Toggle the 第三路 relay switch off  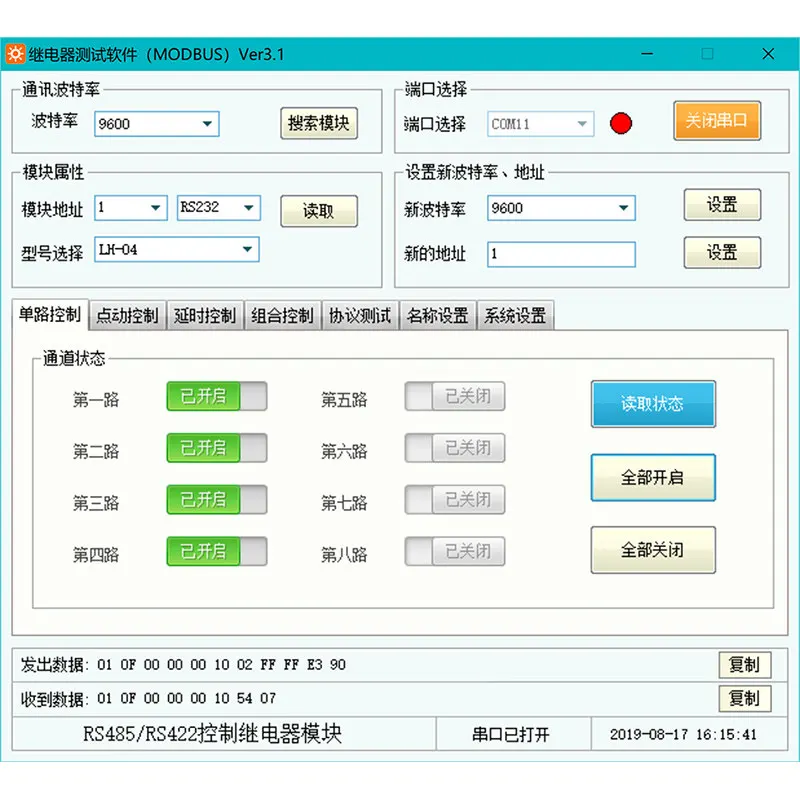pyautogui.click(x=217, y=499)
